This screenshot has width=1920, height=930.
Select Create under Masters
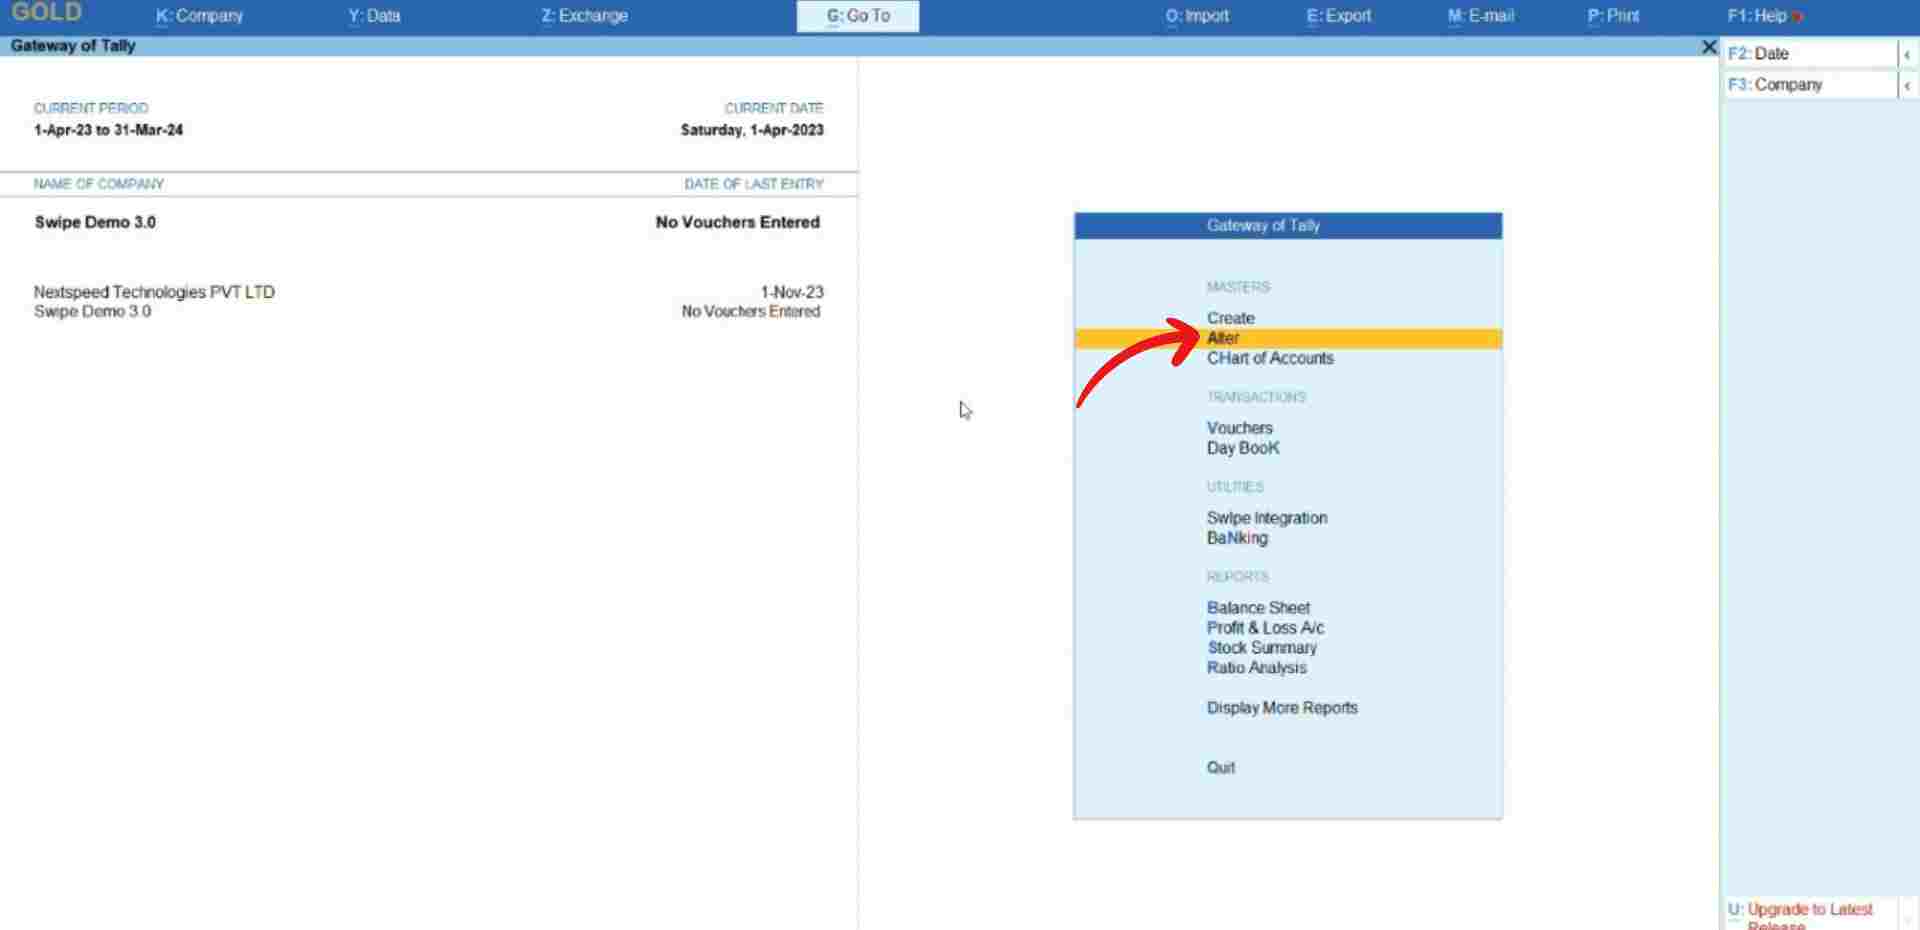tap(1230, 318)
